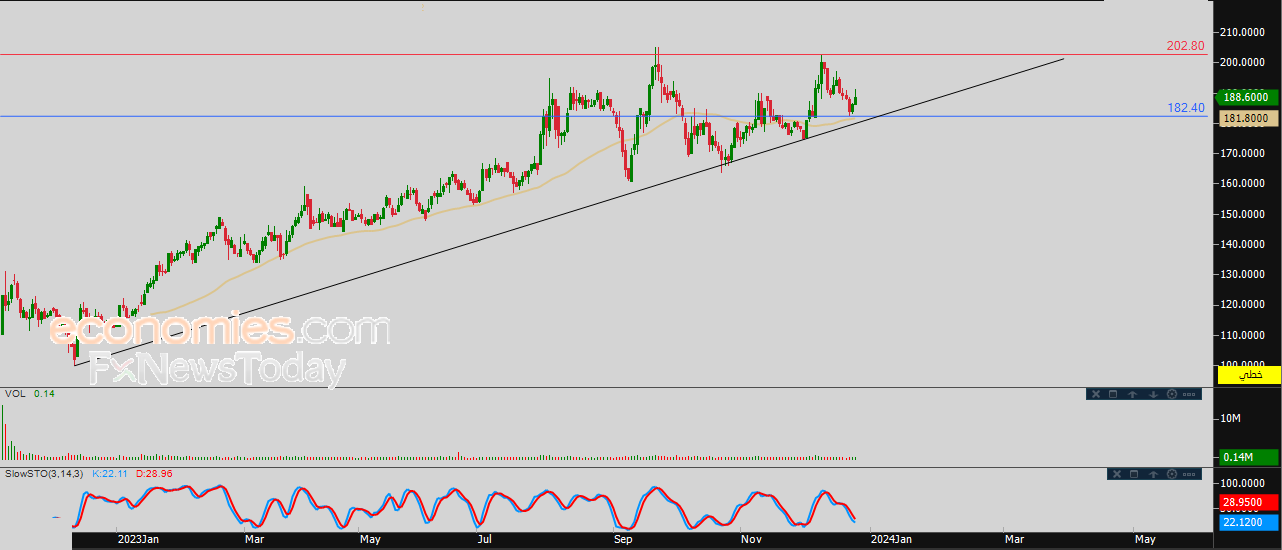Click the SlowSTO(3,14,3) indicator label
Screen dimensions: 1282x550
43,473
